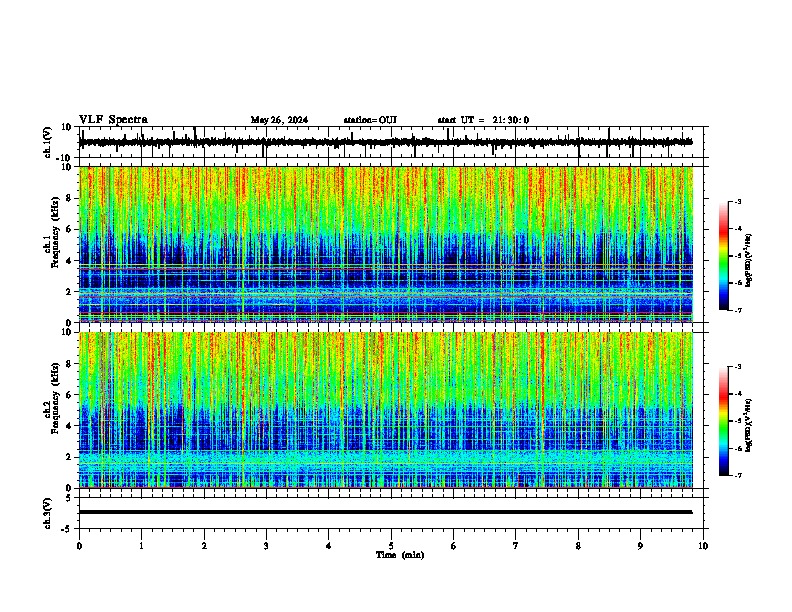
Task: Select the "ch.3(V)" axis label
Action: (48, 513)
